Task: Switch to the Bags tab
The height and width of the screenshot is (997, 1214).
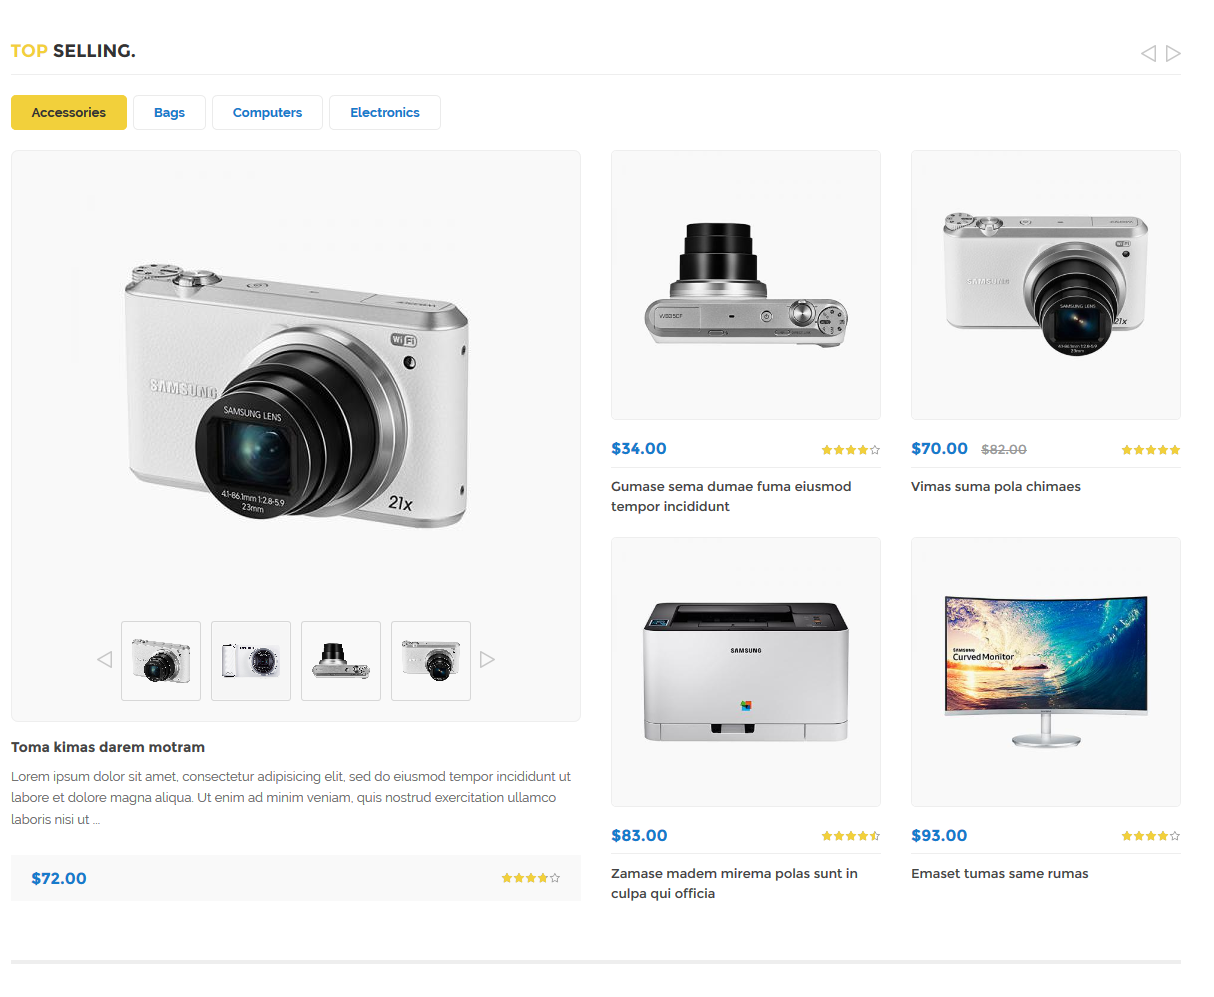Action: (169, 113)
